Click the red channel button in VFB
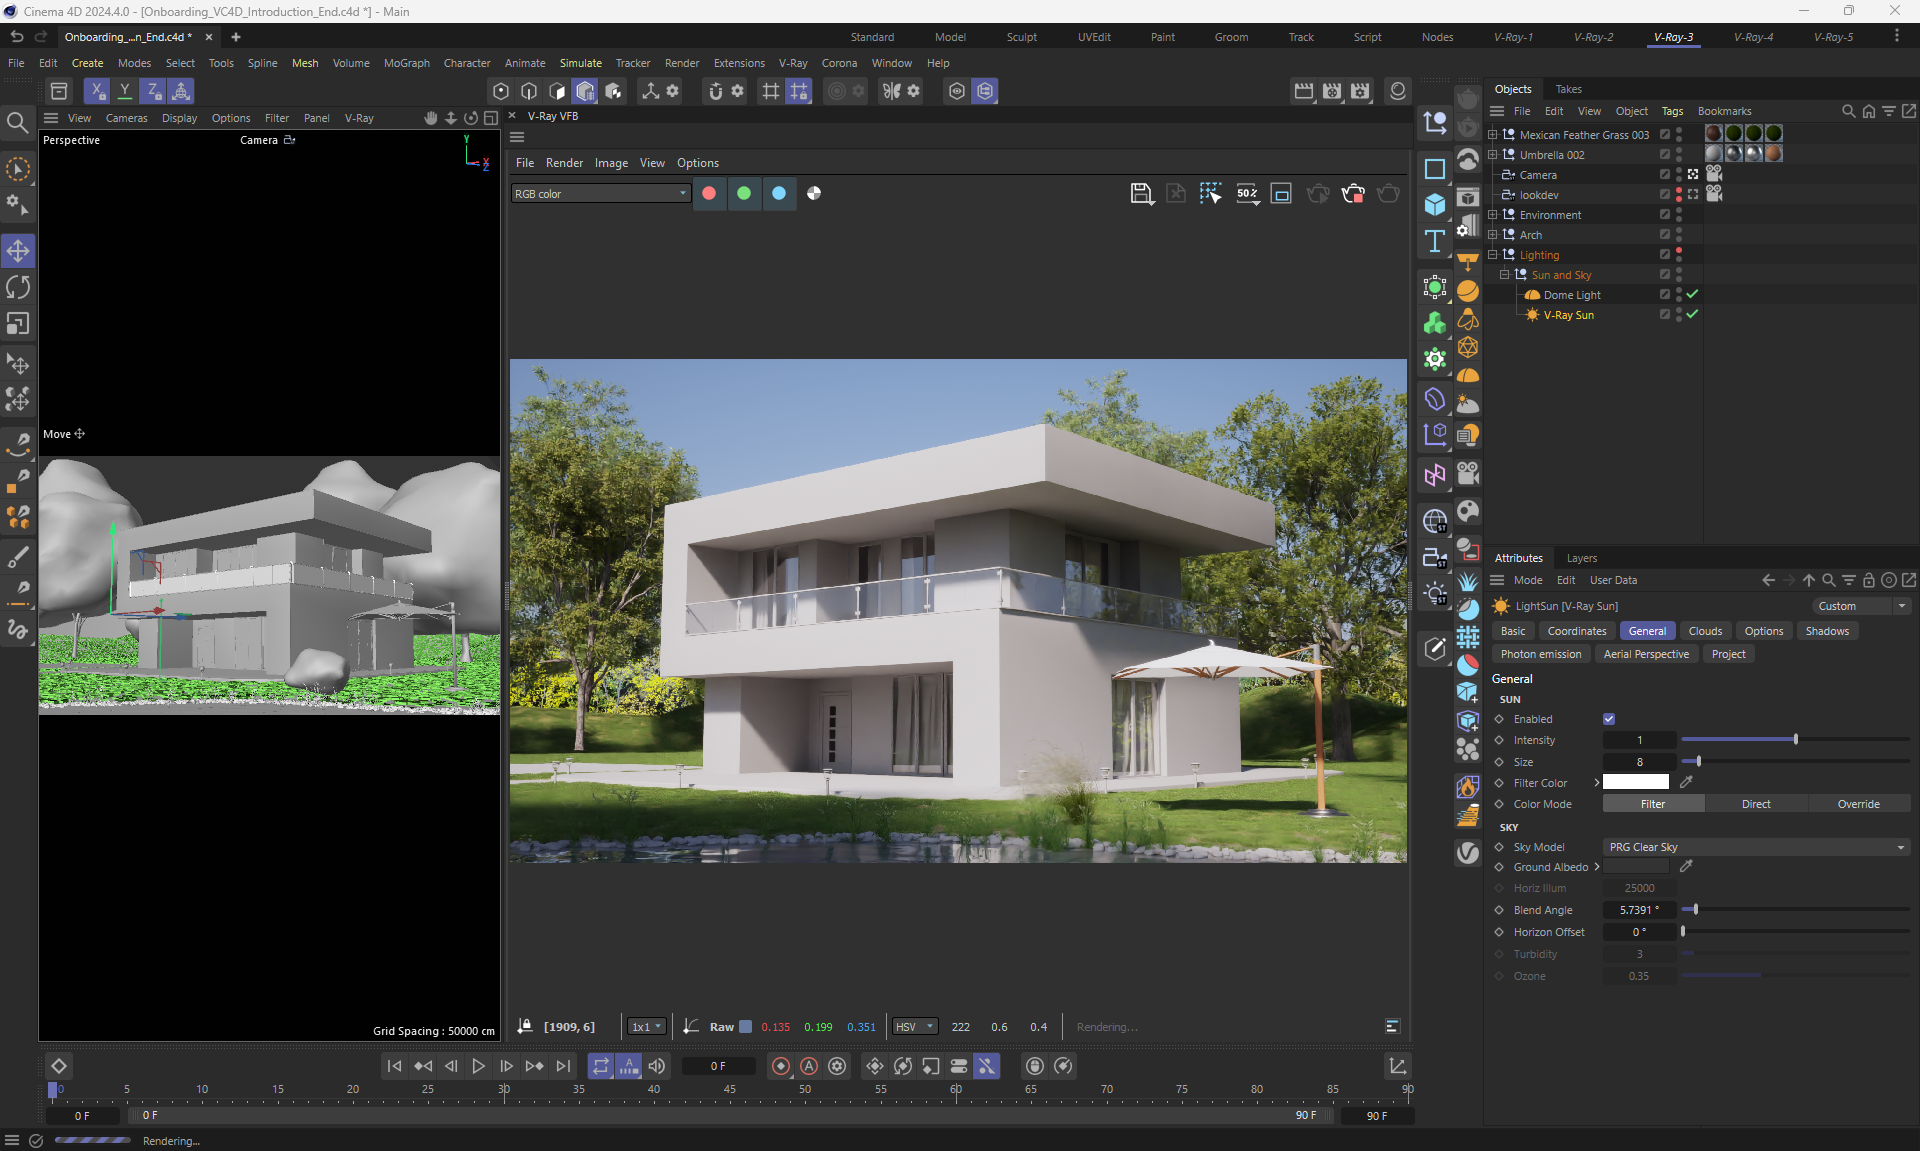The height and width of the screenshot is (1151, 1920). [709, 194]
